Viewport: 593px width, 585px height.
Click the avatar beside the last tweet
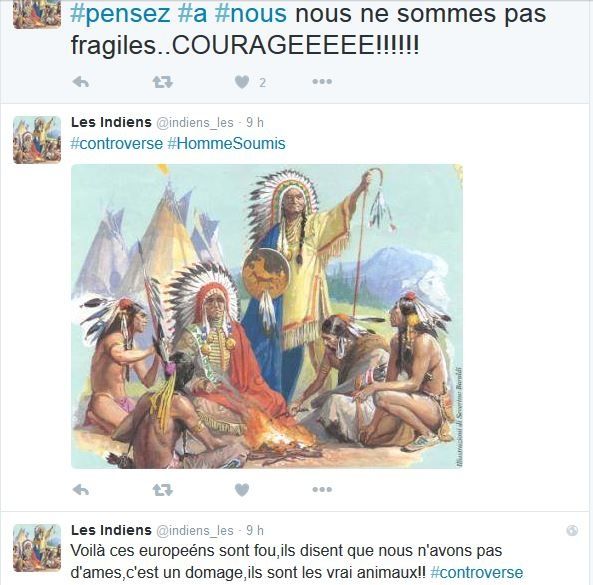pyautogui.click(x=37, y=548)
